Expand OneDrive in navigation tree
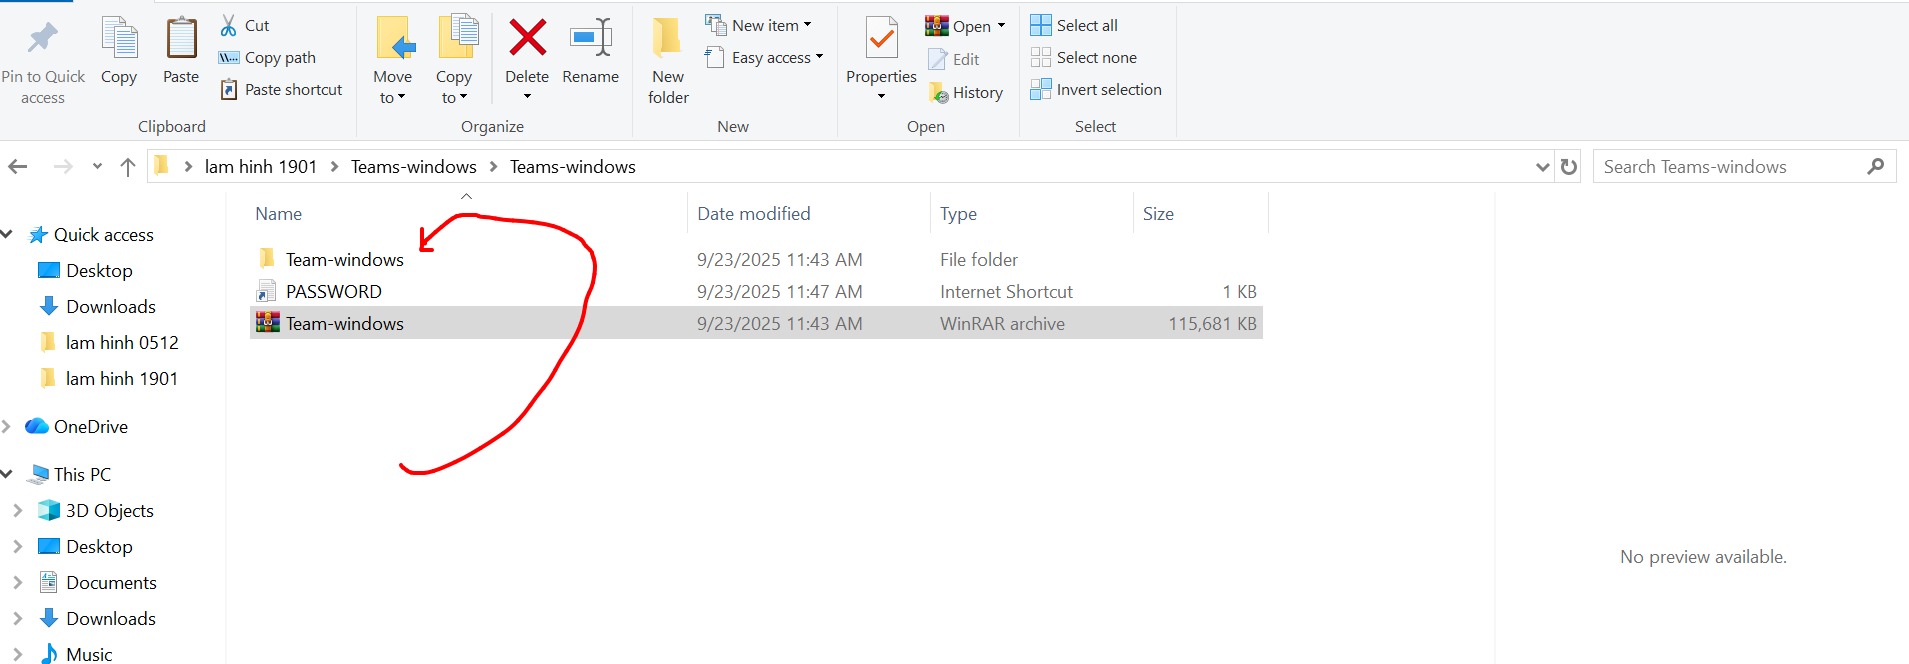The image size is (1909, 664). point(7,427)
